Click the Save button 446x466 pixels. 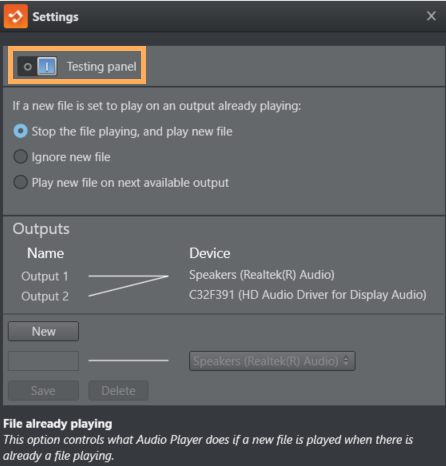click(x=43, y=390)
